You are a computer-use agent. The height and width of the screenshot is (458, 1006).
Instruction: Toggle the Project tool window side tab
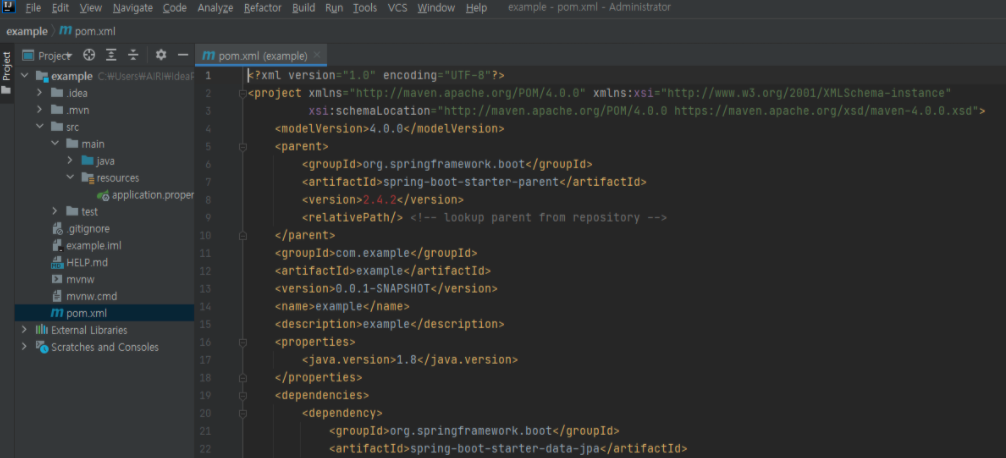(6, 72)
